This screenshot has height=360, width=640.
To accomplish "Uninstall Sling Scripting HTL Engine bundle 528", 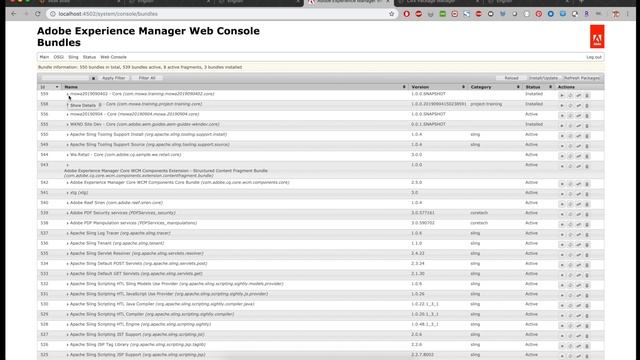I will (x=587, y=326).
